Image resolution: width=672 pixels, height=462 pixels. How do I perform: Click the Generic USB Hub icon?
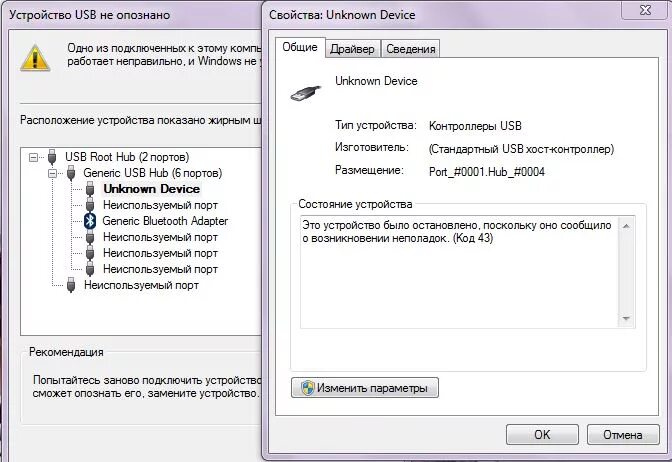pos(72,173)
